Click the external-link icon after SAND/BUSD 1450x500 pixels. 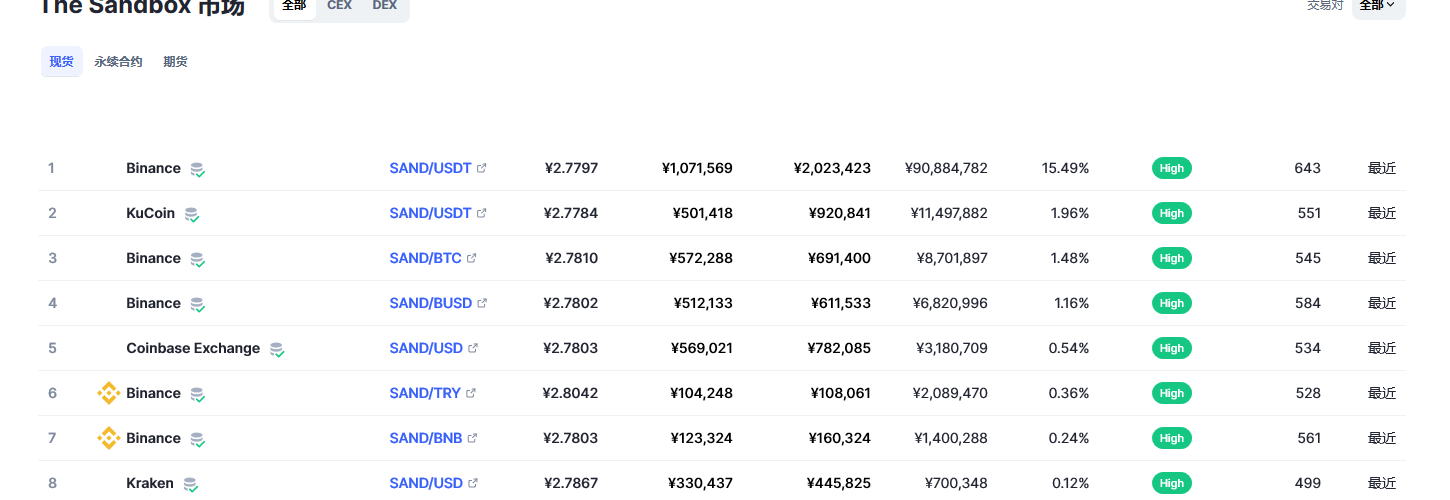pyautogui.click(x=482, y=303)
